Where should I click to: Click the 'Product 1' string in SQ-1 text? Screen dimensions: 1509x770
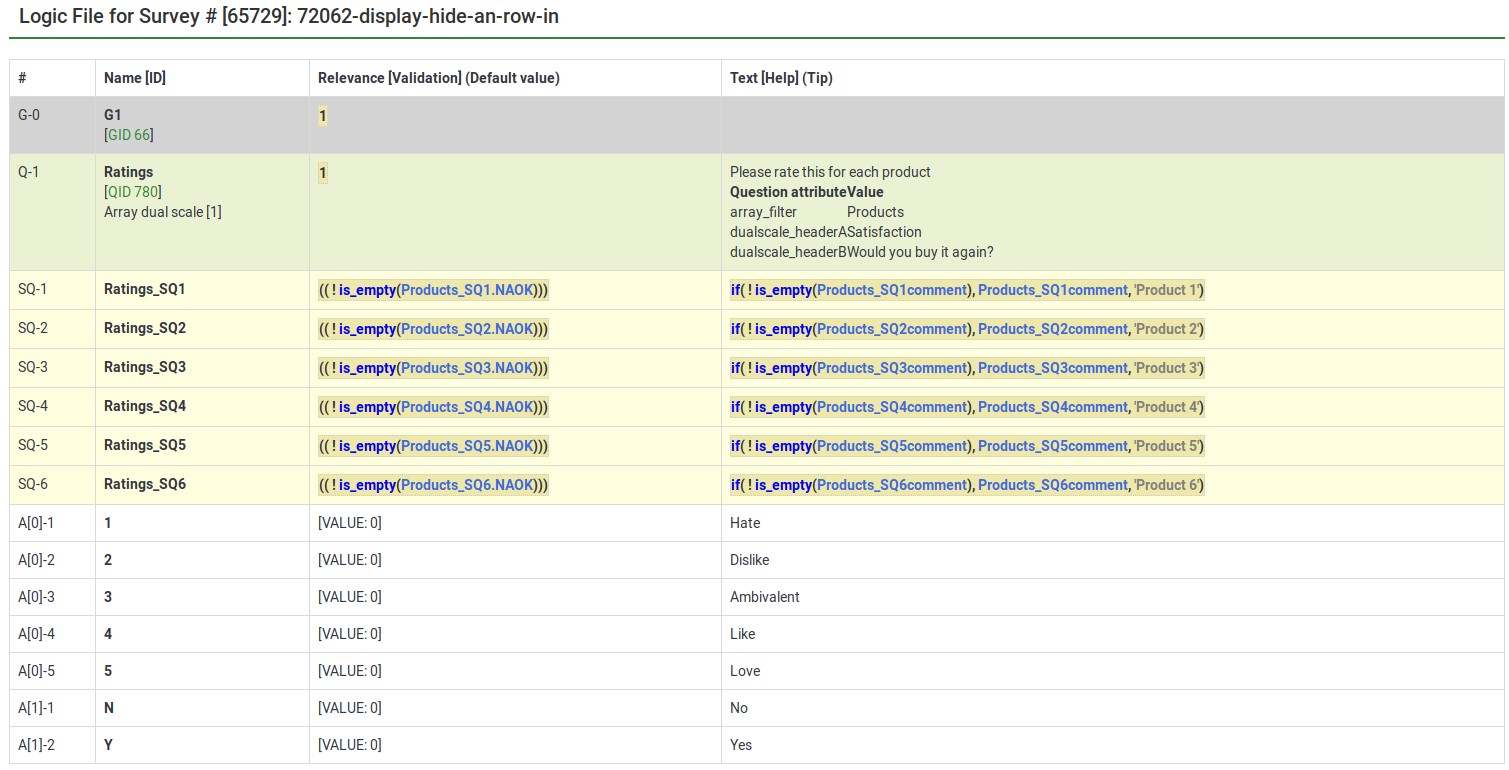coord(1166,290)
